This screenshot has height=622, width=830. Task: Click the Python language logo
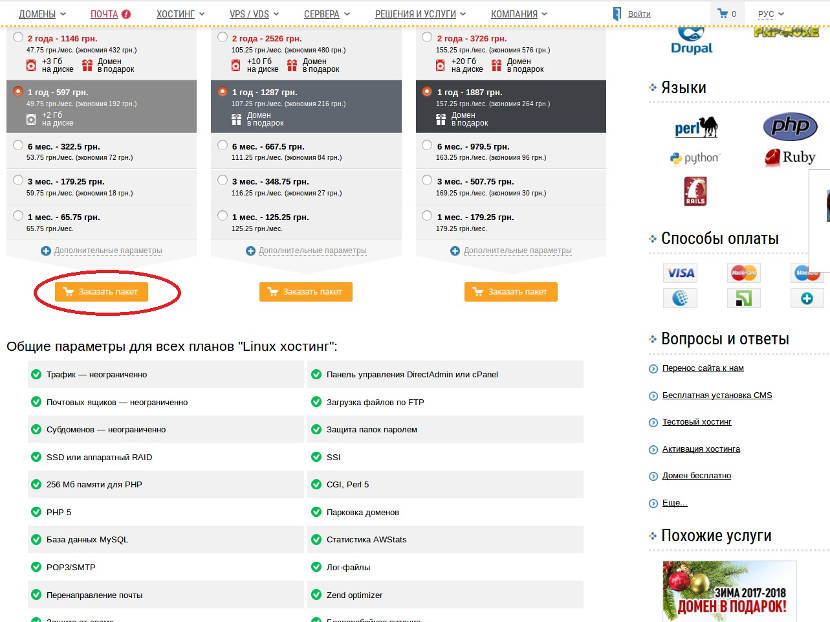pos(694,158)
